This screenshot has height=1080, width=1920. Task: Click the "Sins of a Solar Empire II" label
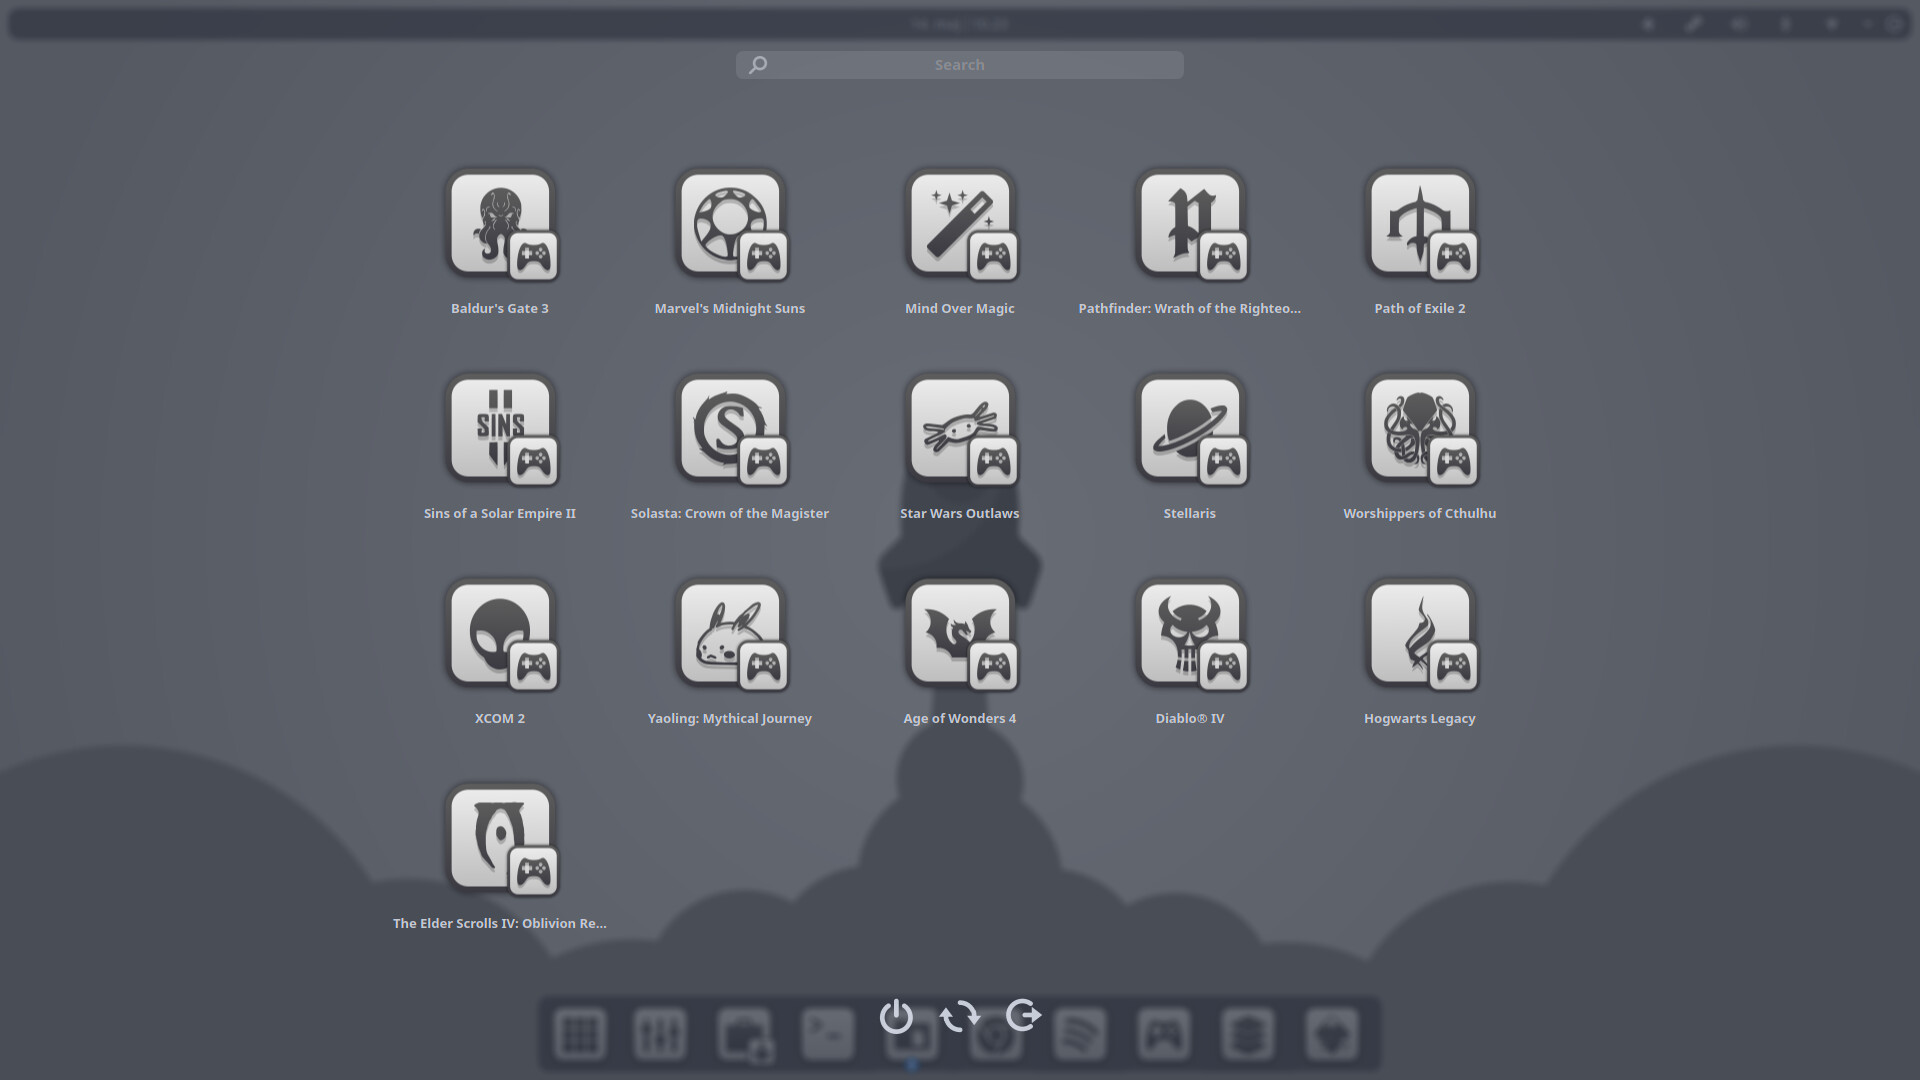pos(500,513)
